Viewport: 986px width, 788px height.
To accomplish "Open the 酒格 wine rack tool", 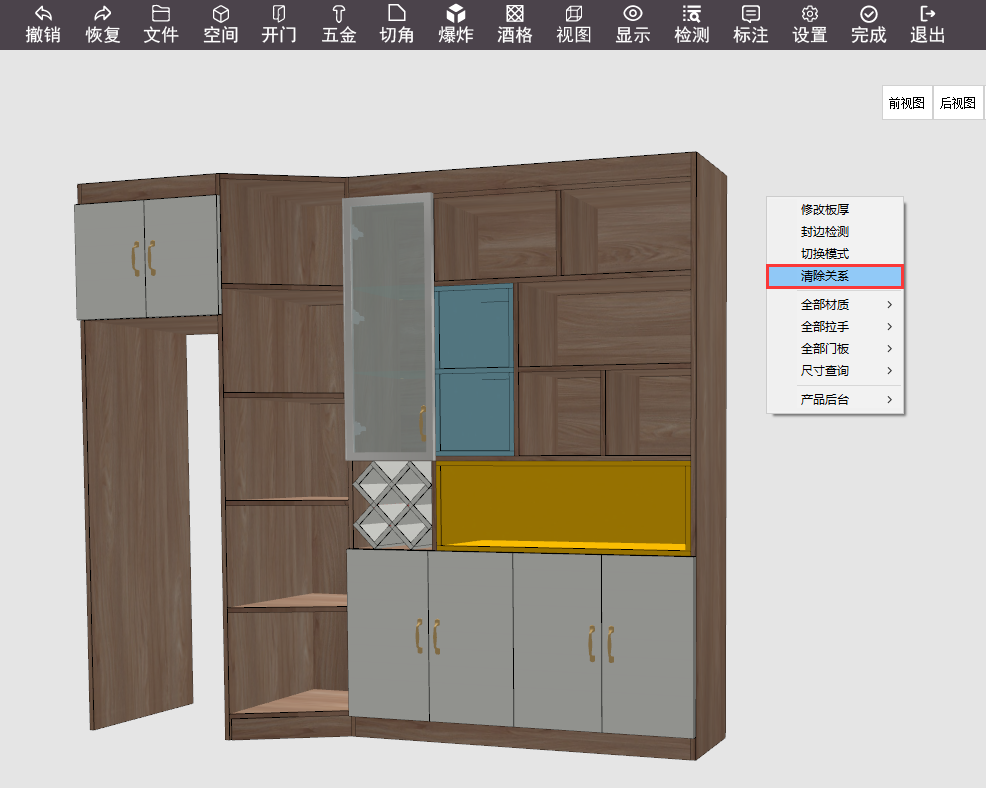I will 515,25.
